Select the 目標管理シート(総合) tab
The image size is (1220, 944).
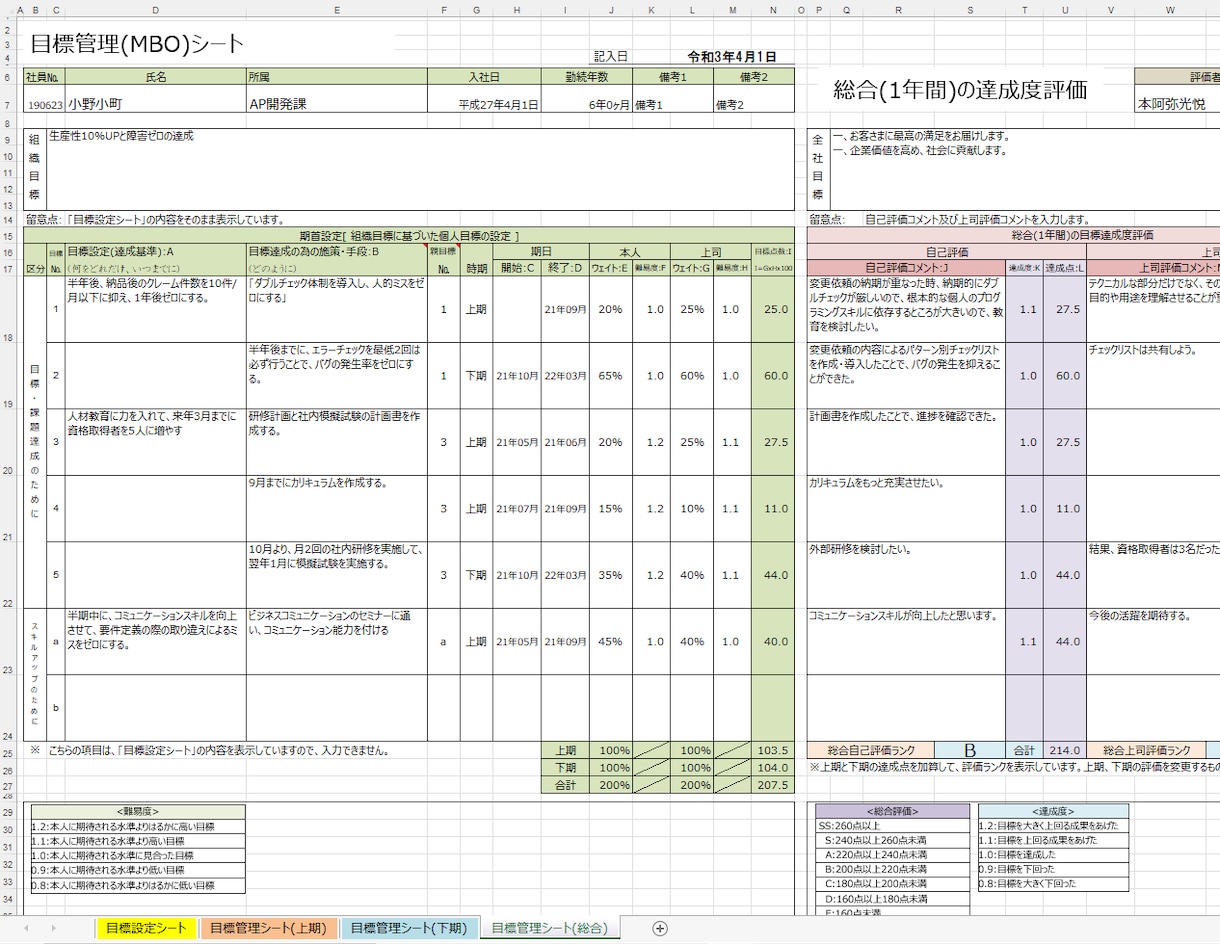pyautogui.click(x=549, y=928)
